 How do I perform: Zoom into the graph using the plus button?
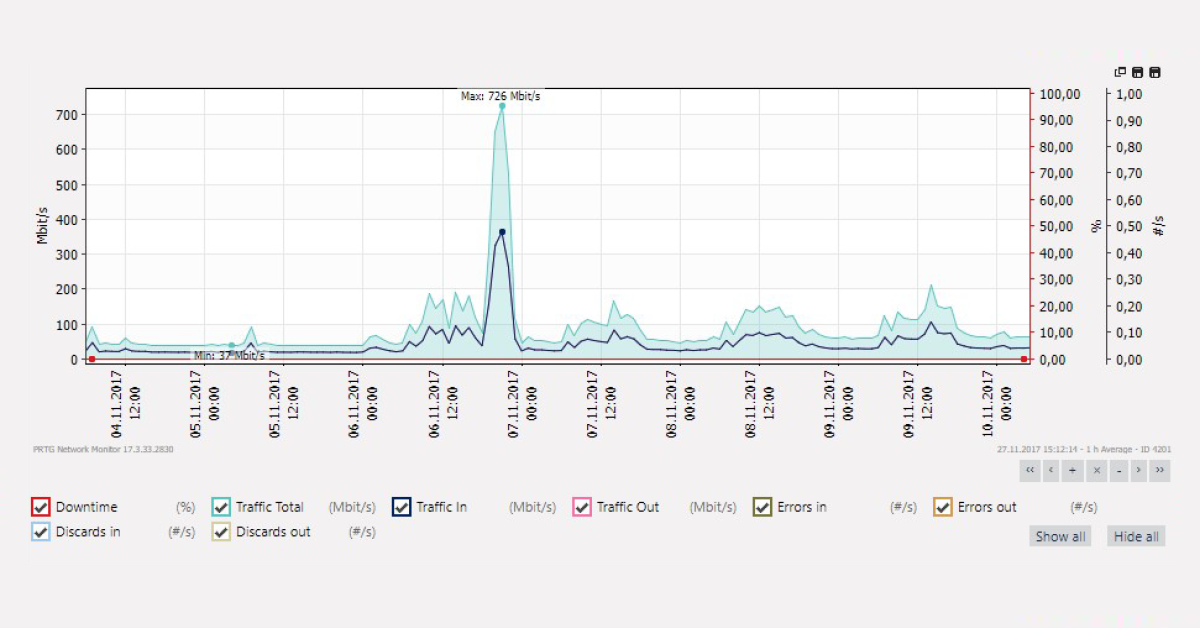pyautogui.click(x=1072, y=470)
